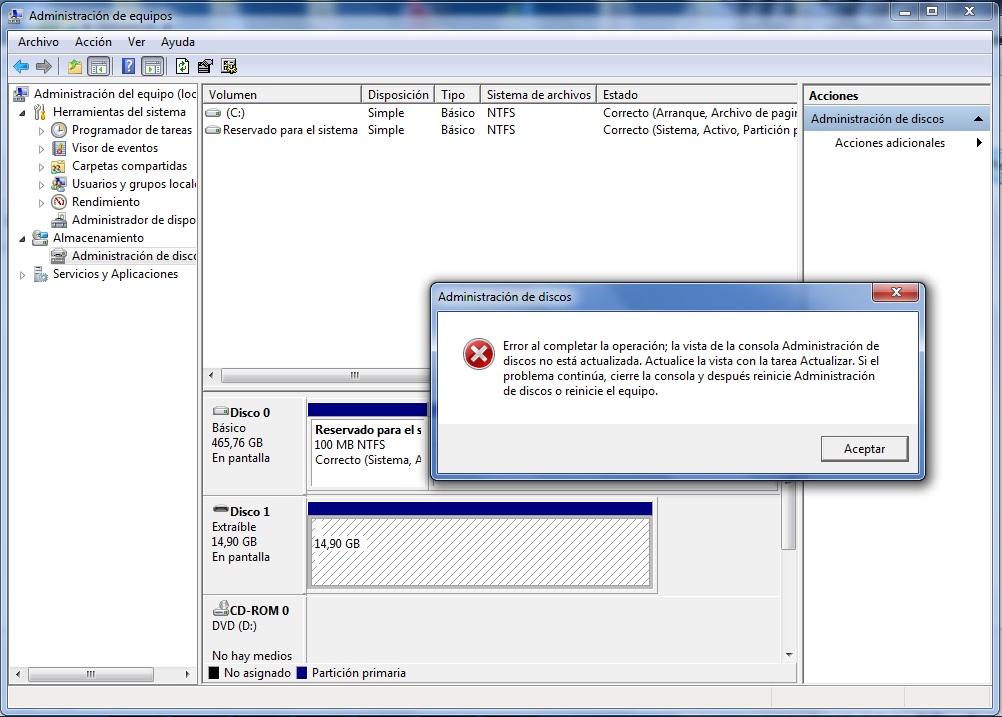Click the blue Back arrow in the toolbar
This screenshot has width=1002, height=717.
click(x=21, y=66)
